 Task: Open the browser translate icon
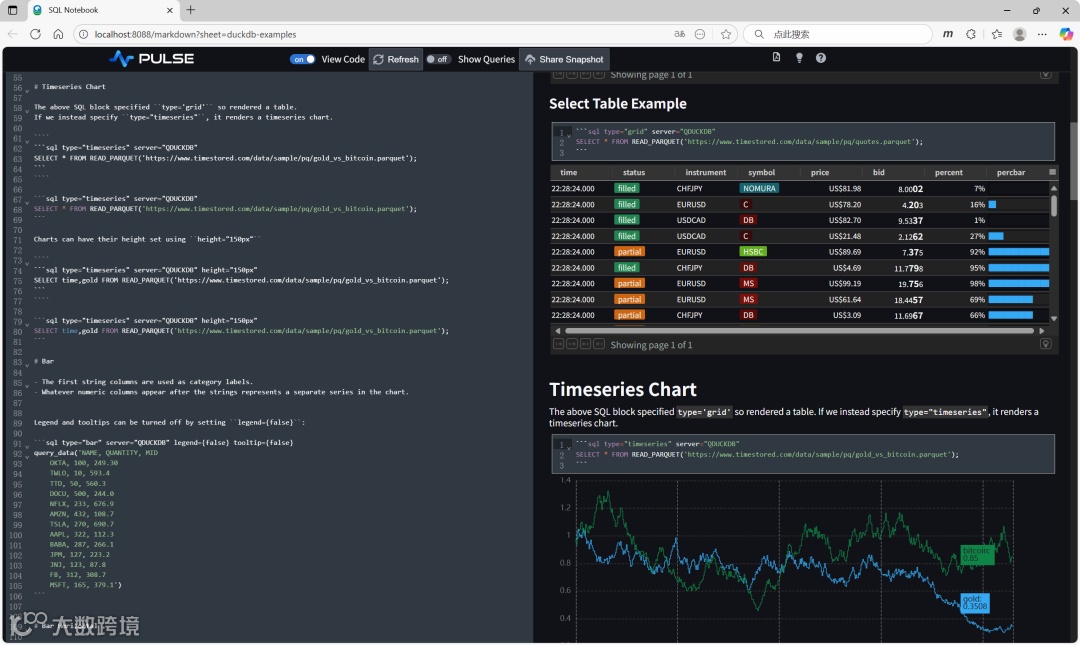click(x=679, y=34)
